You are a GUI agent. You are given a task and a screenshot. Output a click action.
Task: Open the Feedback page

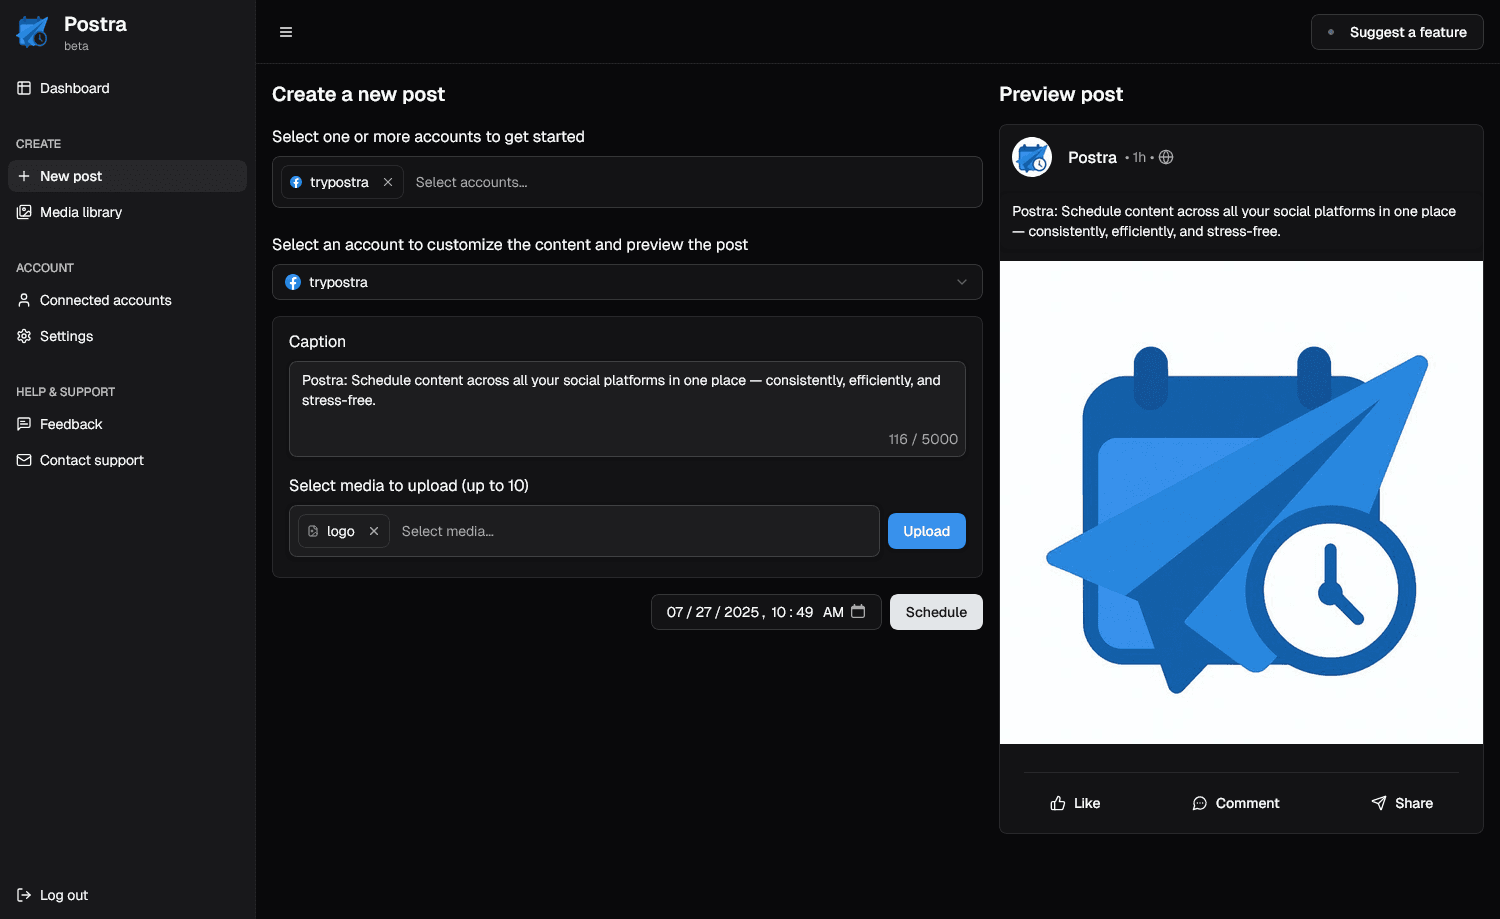[x=127, y=424]
